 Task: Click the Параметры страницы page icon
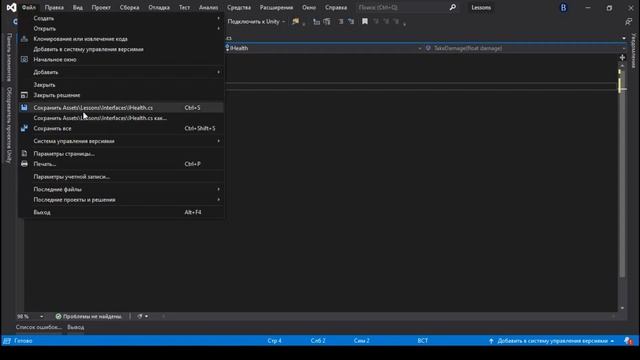click(x=24, y=153)
